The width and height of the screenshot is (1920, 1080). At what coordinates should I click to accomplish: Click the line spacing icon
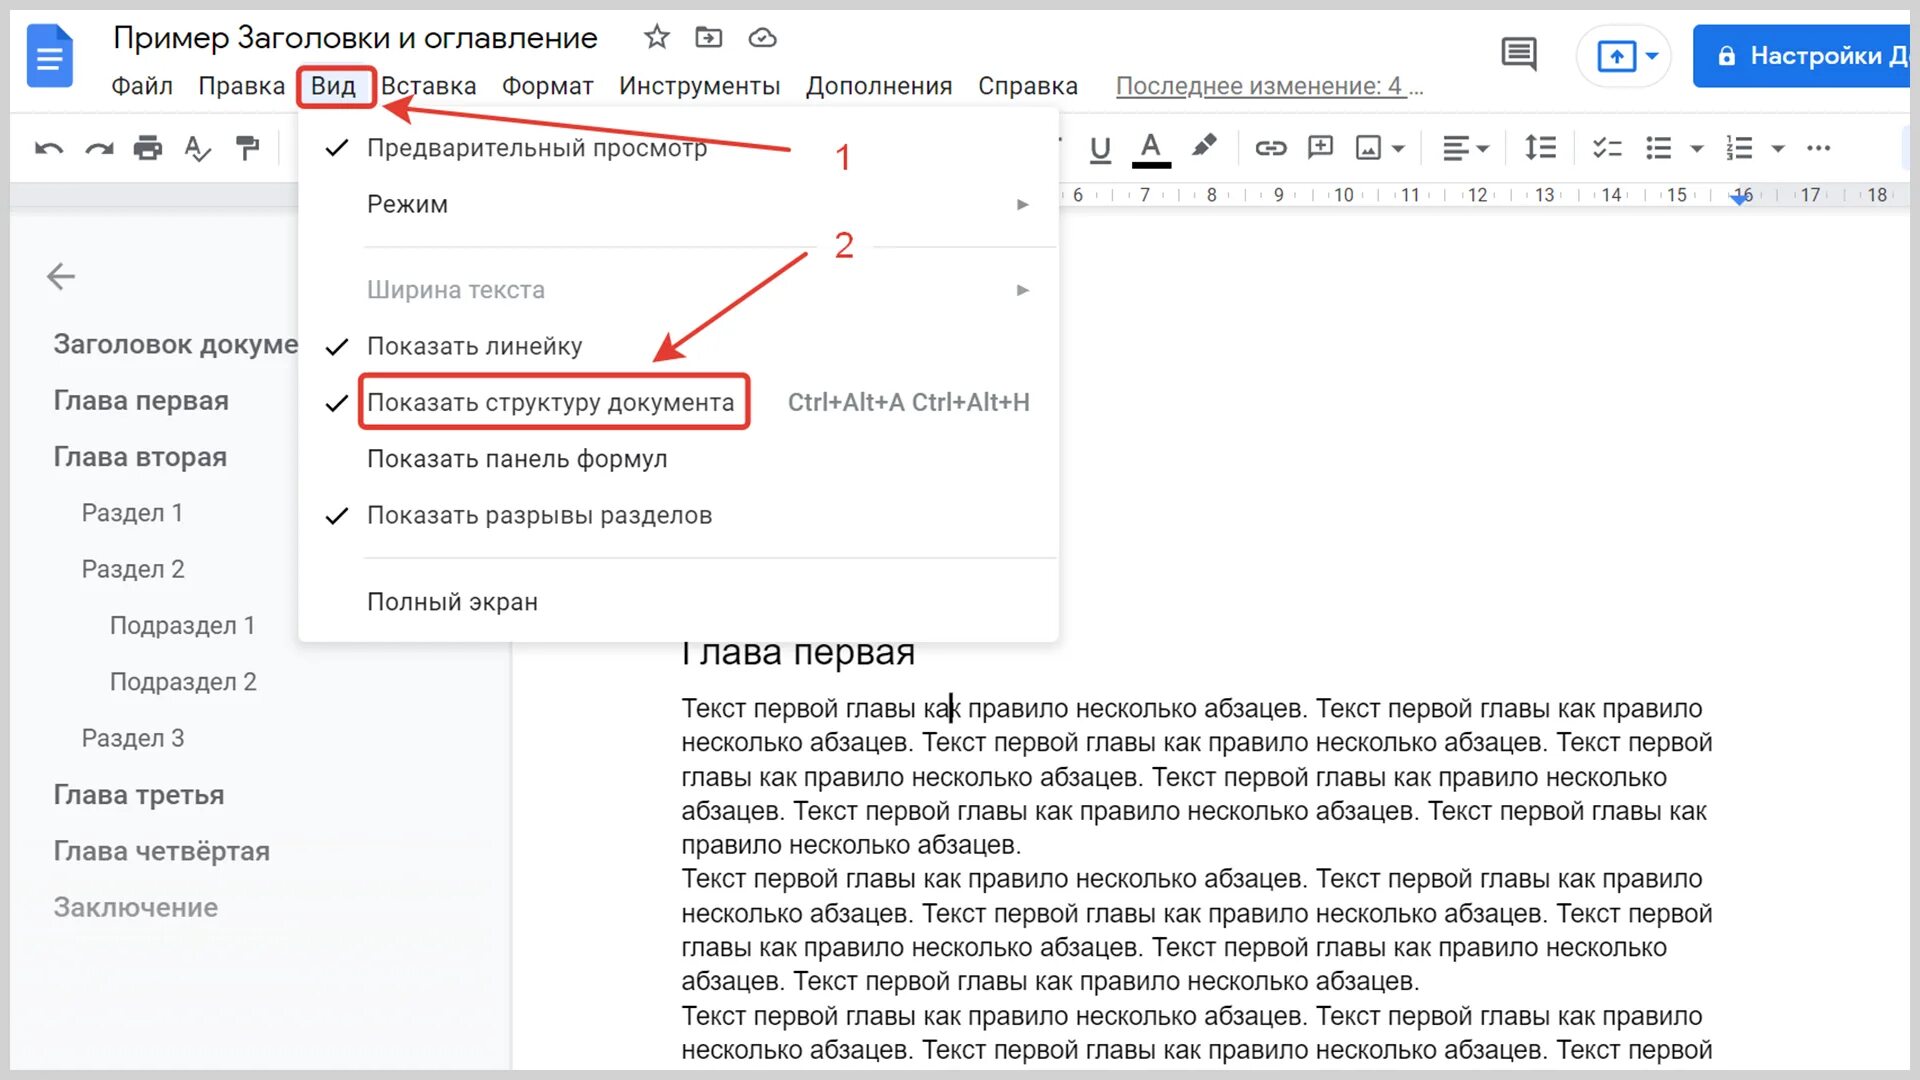coord(1540,148)
